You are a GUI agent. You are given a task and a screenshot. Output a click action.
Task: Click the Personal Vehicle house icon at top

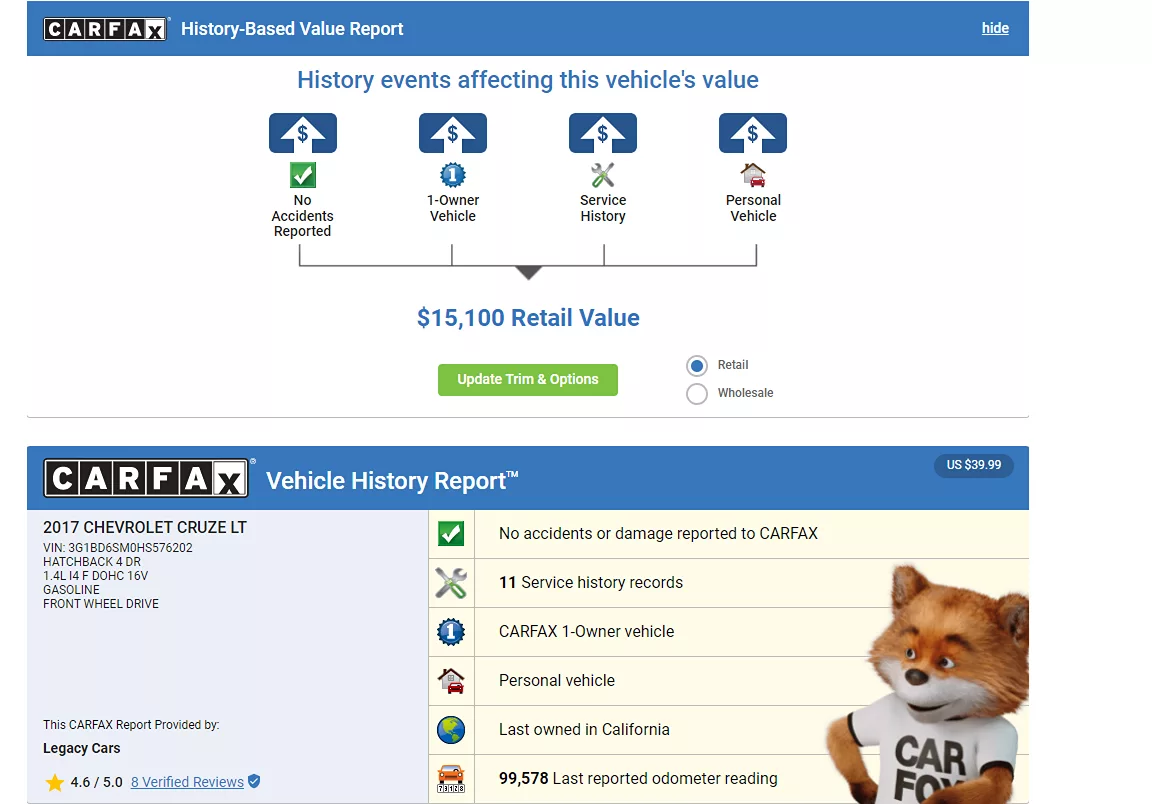pyautogui.click(x=753, y=175)
